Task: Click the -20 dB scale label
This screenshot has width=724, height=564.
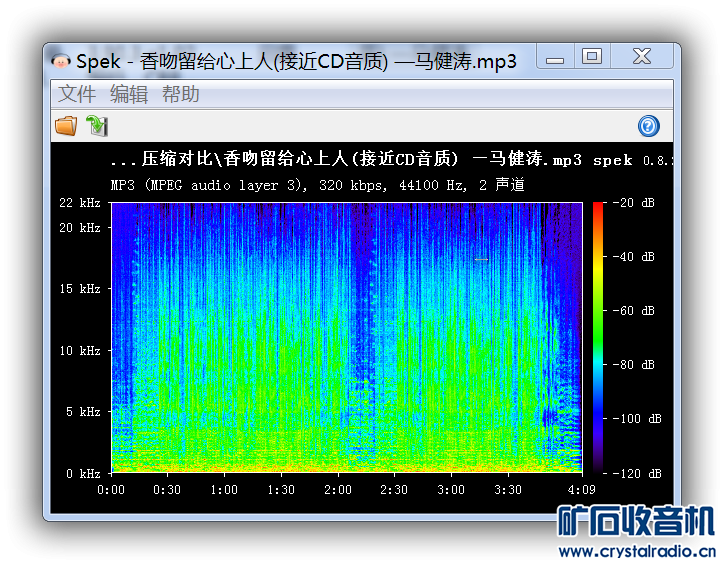Action: (x=634, y=203)
